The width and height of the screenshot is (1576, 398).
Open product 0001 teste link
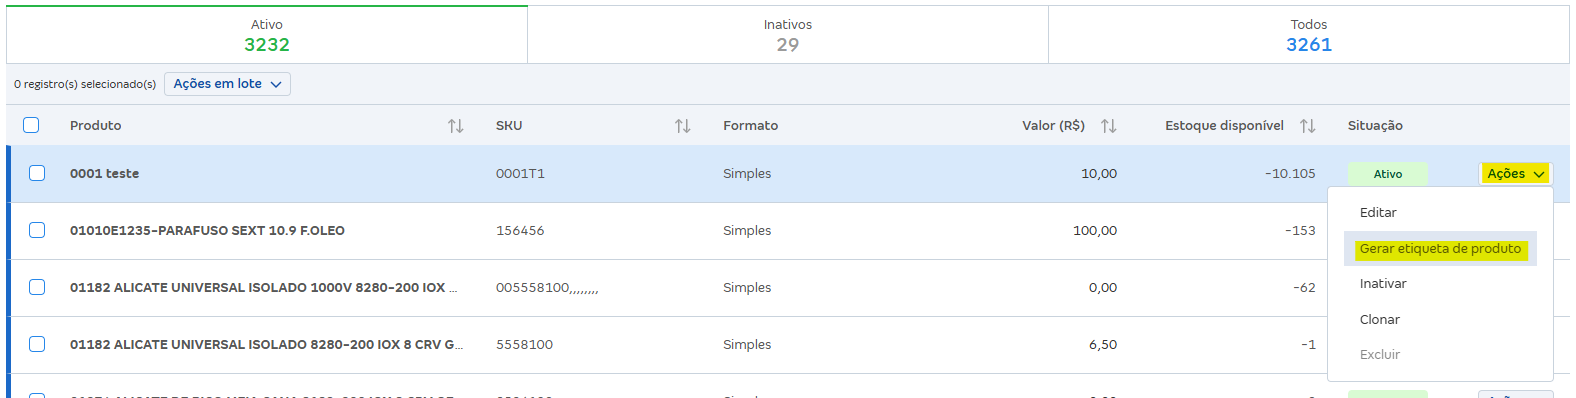pos(104,174)
